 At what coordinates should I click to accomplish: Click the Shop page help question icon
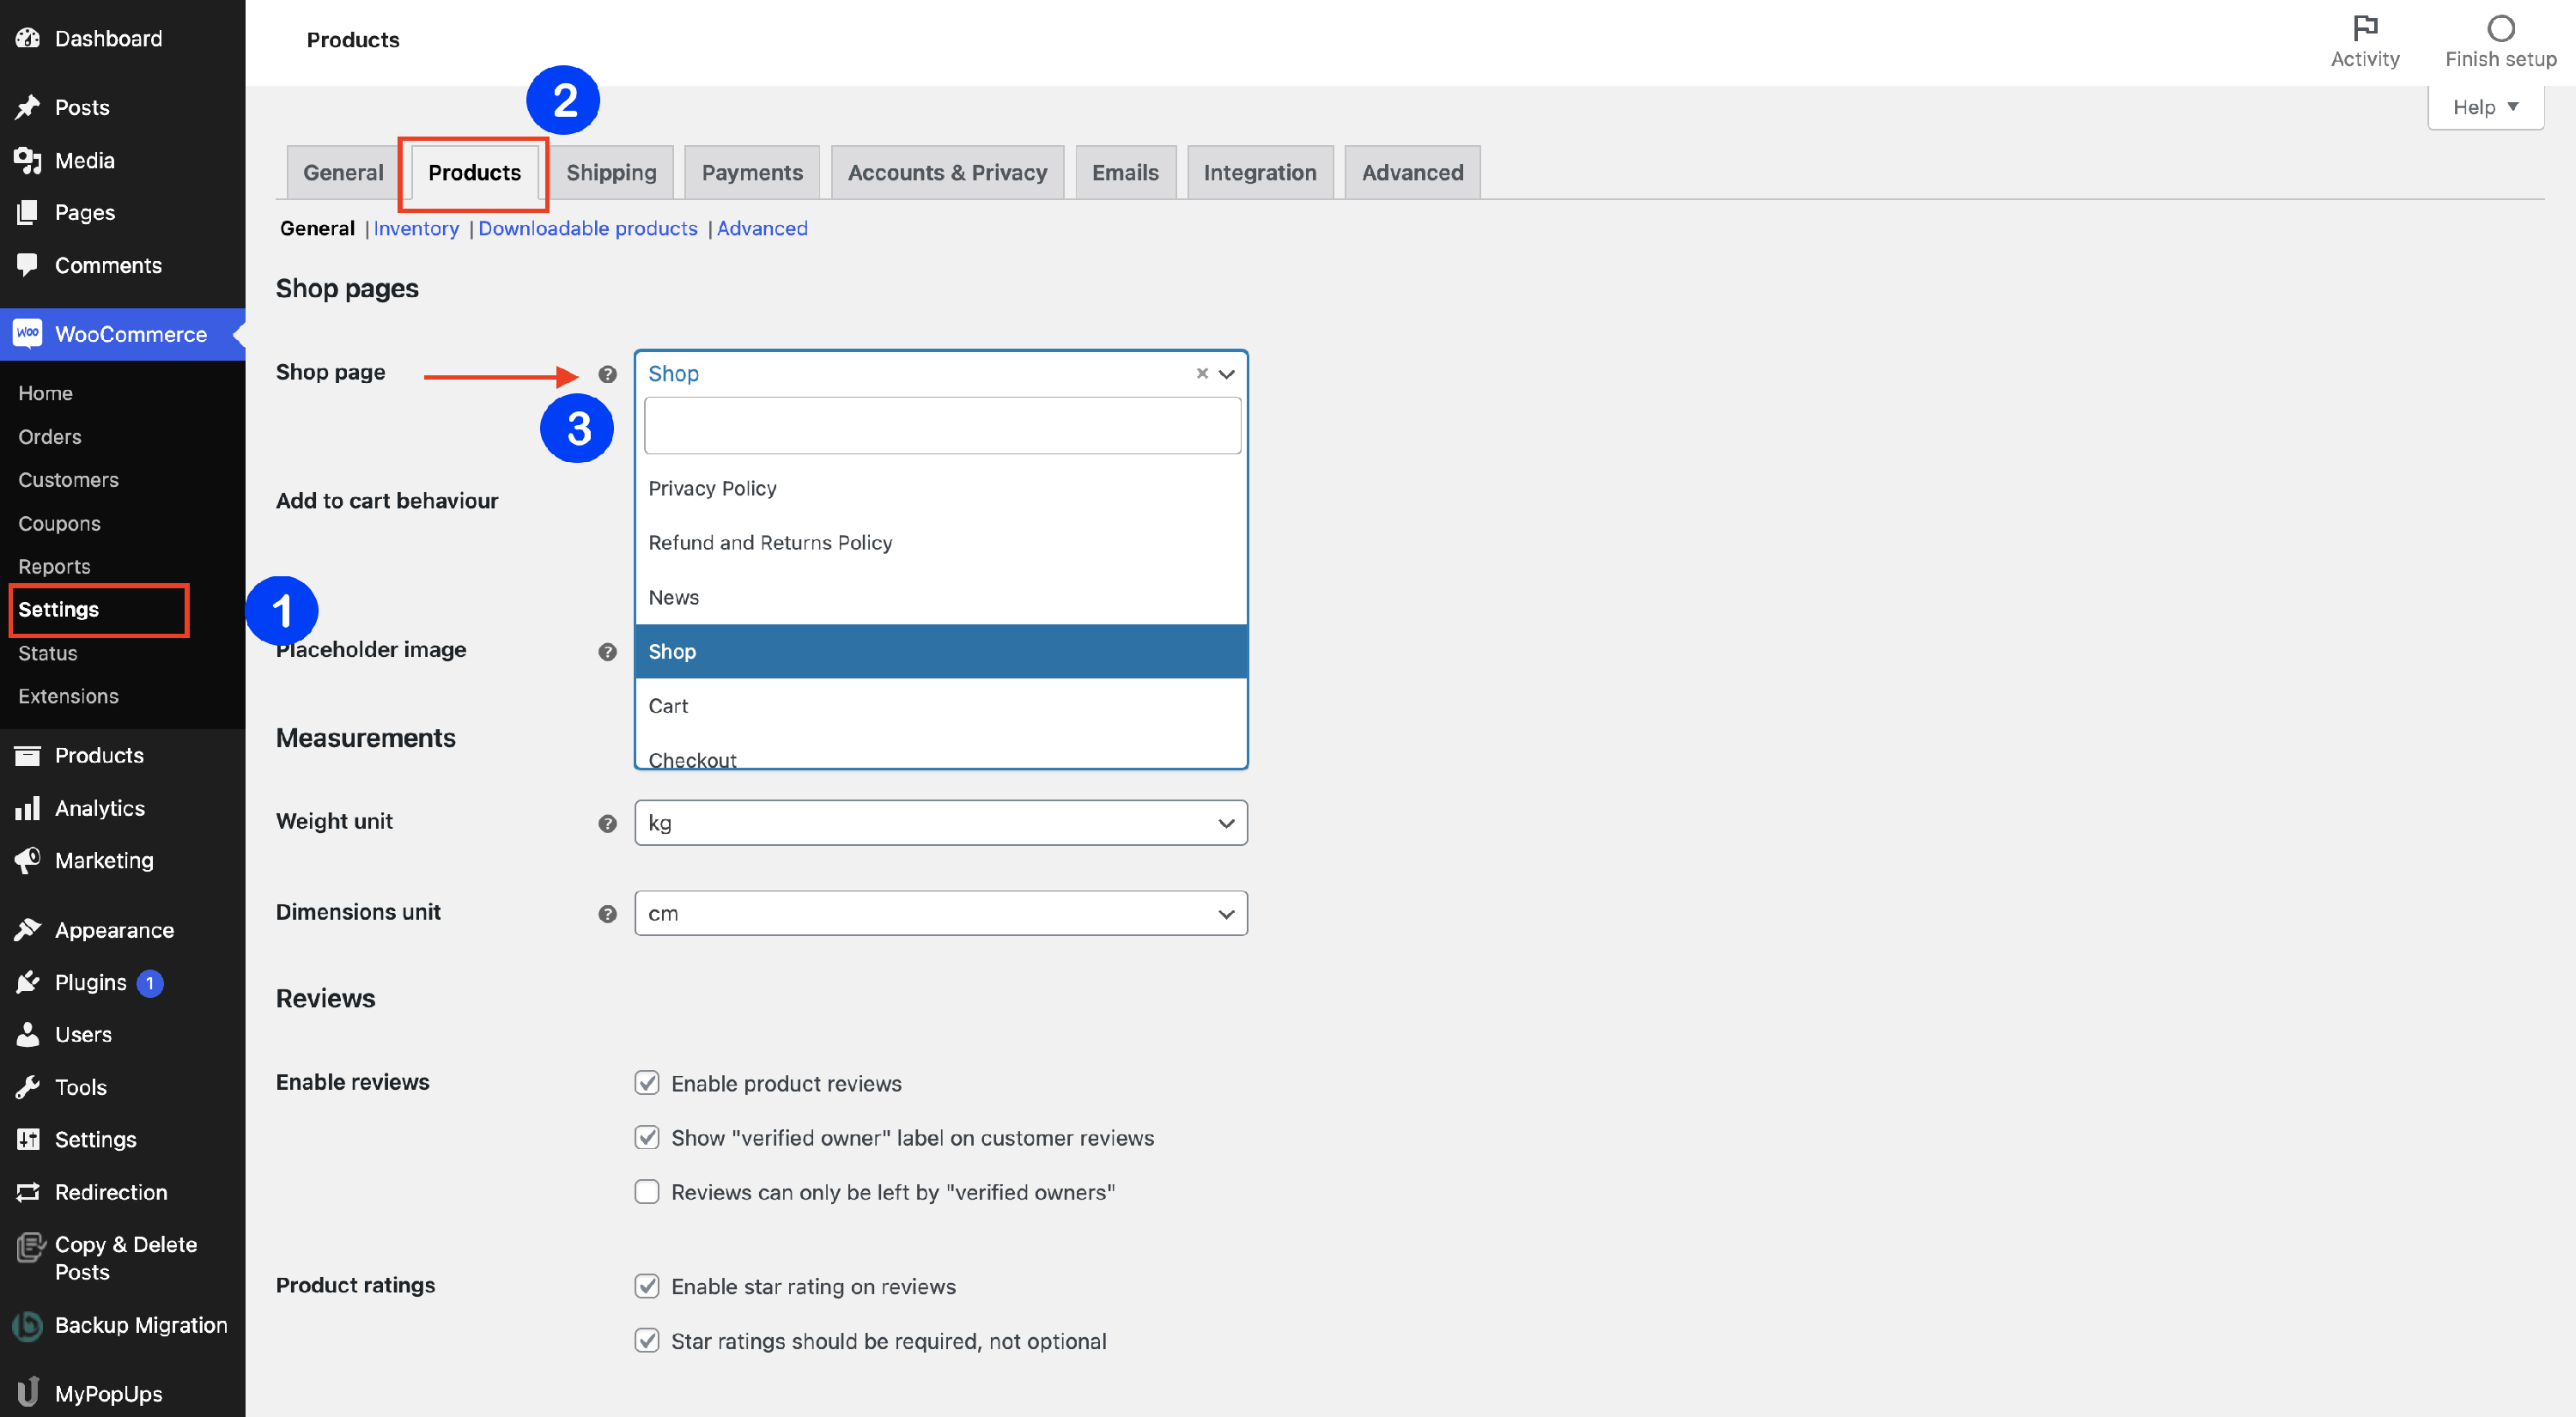coord(607,374)
